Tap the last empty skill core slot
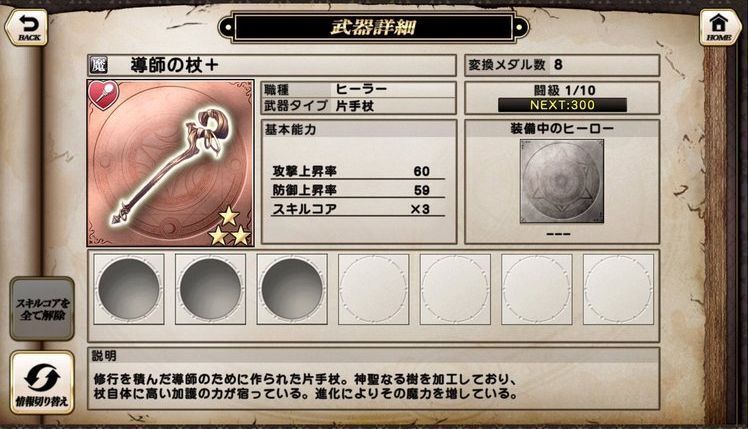 coord(618,289)
